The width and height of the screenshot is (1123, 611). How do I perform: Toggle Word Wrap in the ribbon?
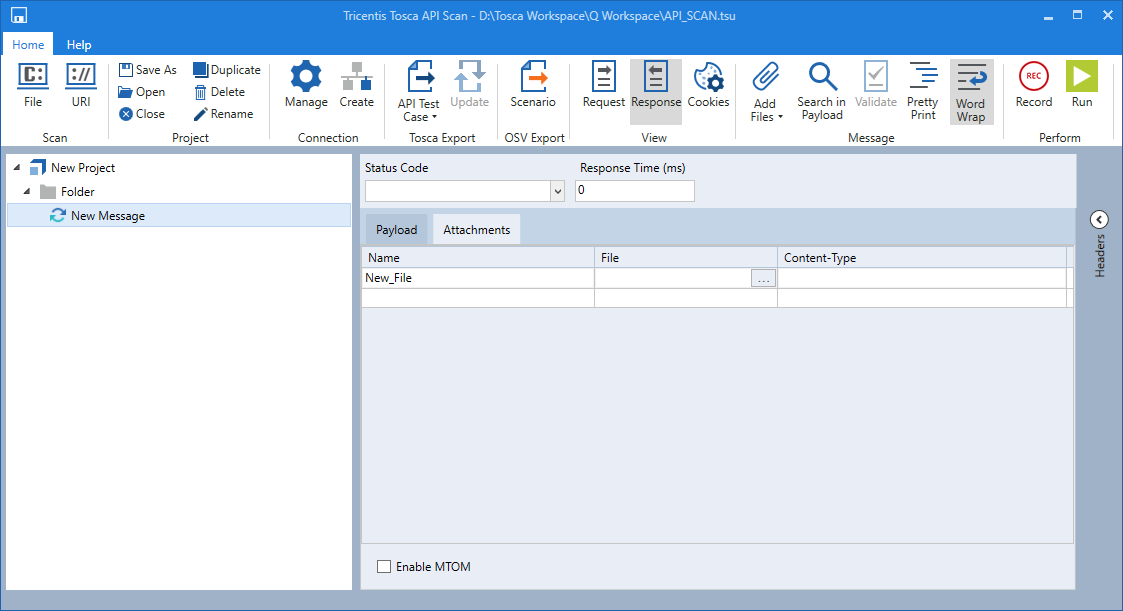(970, 91)
